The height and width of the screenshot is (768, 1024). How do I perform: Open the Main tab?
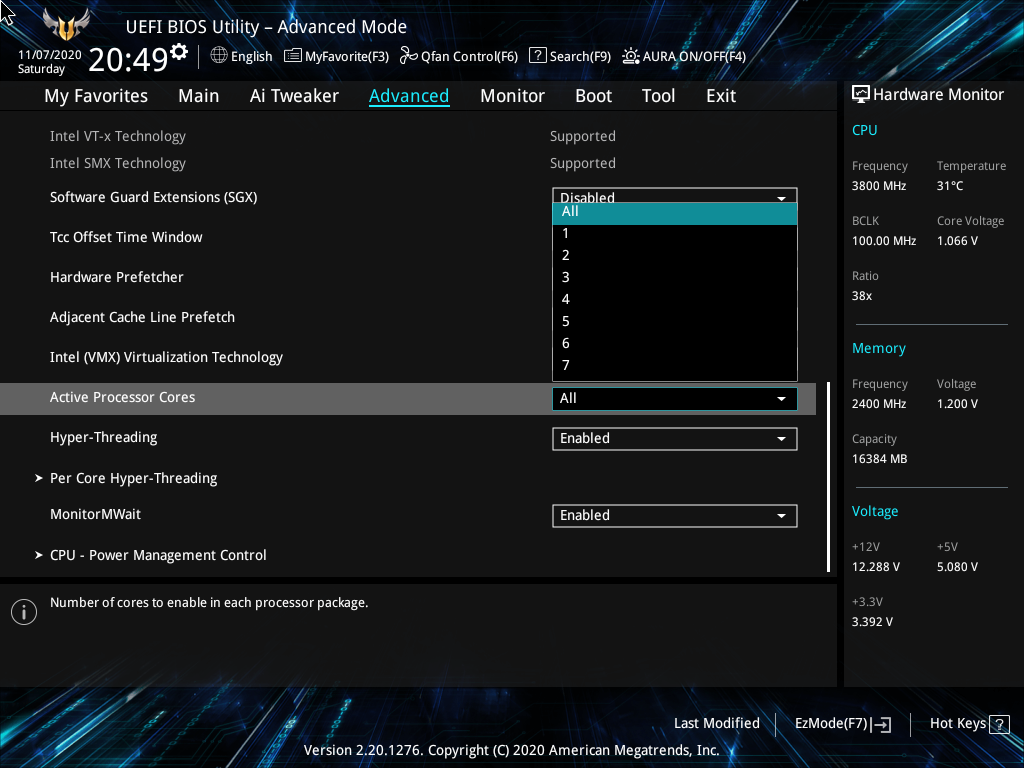tap(199, 96)
